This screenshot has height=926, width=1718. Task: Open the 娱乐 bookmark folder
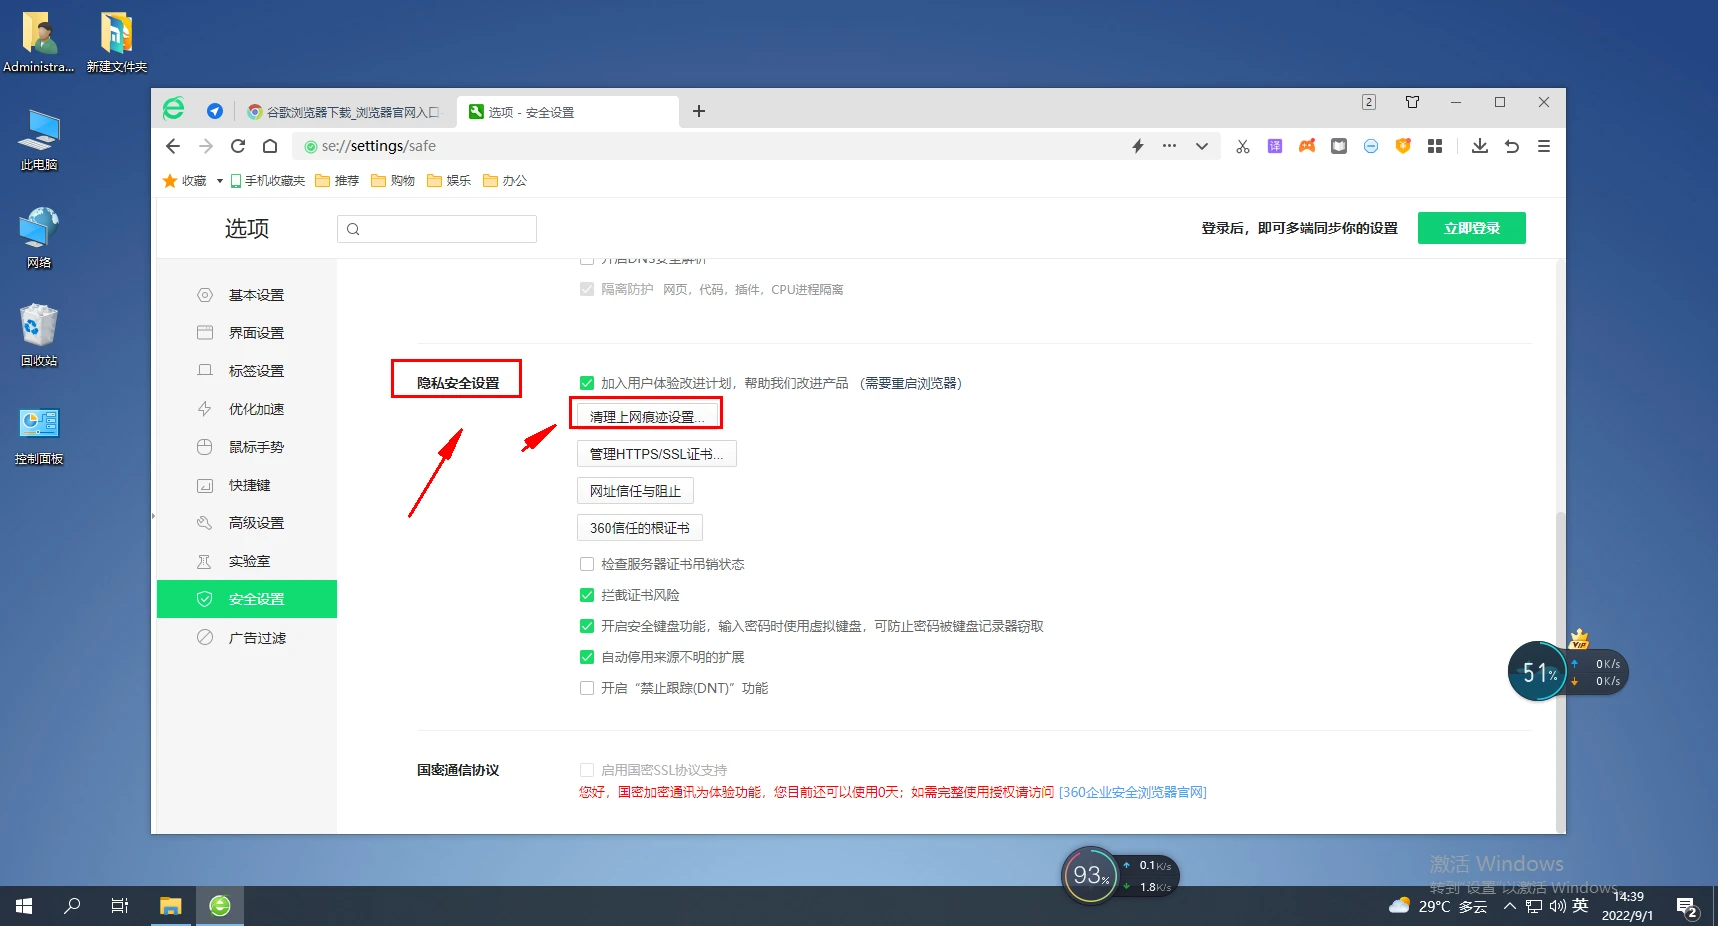pyautogui.click(x=449, y=181)
